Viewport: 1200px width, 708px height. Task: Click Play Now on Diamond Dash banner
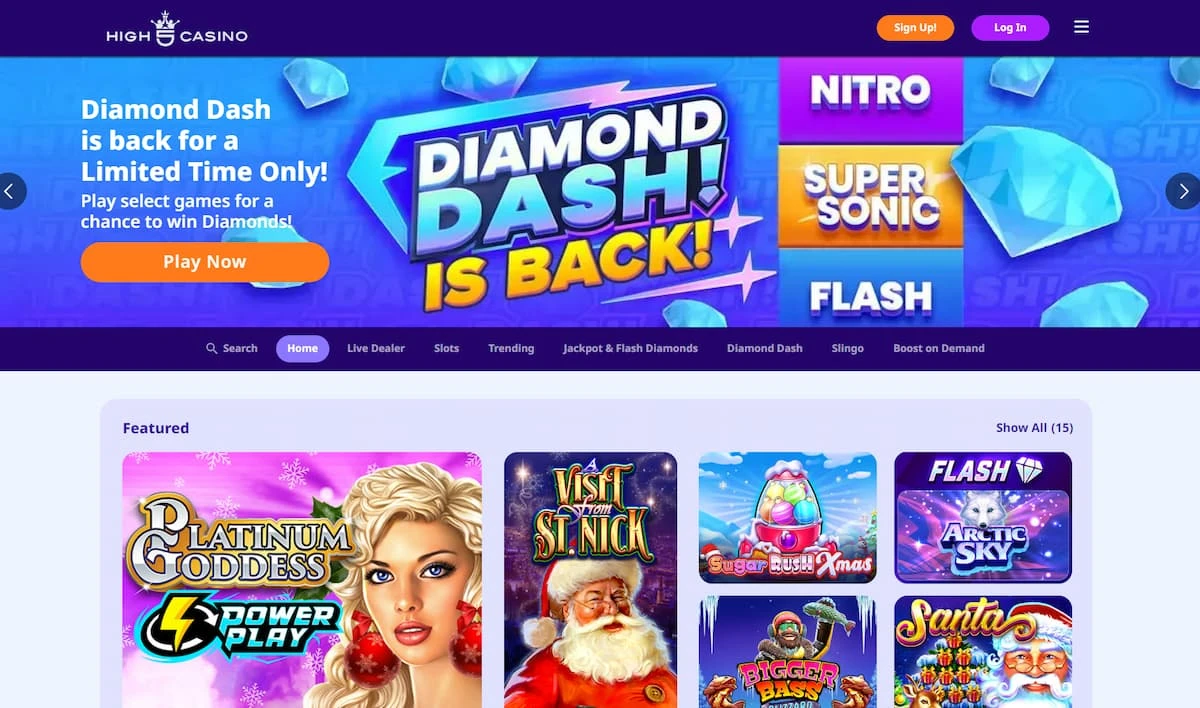click(x=205, y=262)
